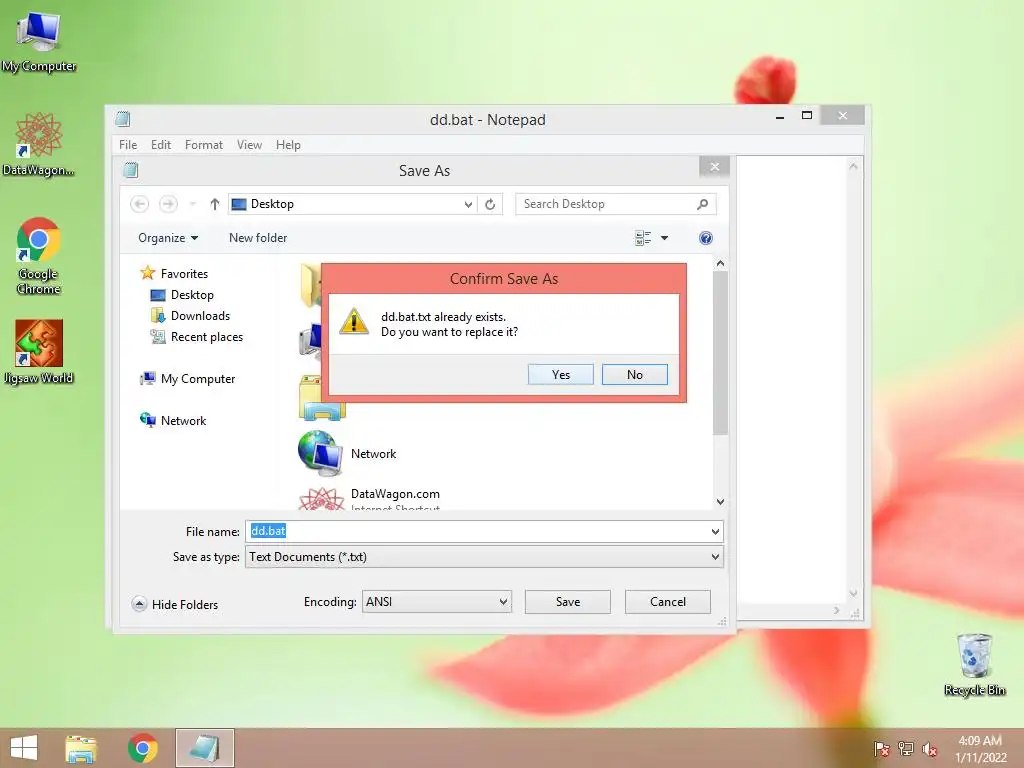The width and height of the screenshot is (1024, 768).
Task: Expand the view options dropdown arrow
Action: 664,238
